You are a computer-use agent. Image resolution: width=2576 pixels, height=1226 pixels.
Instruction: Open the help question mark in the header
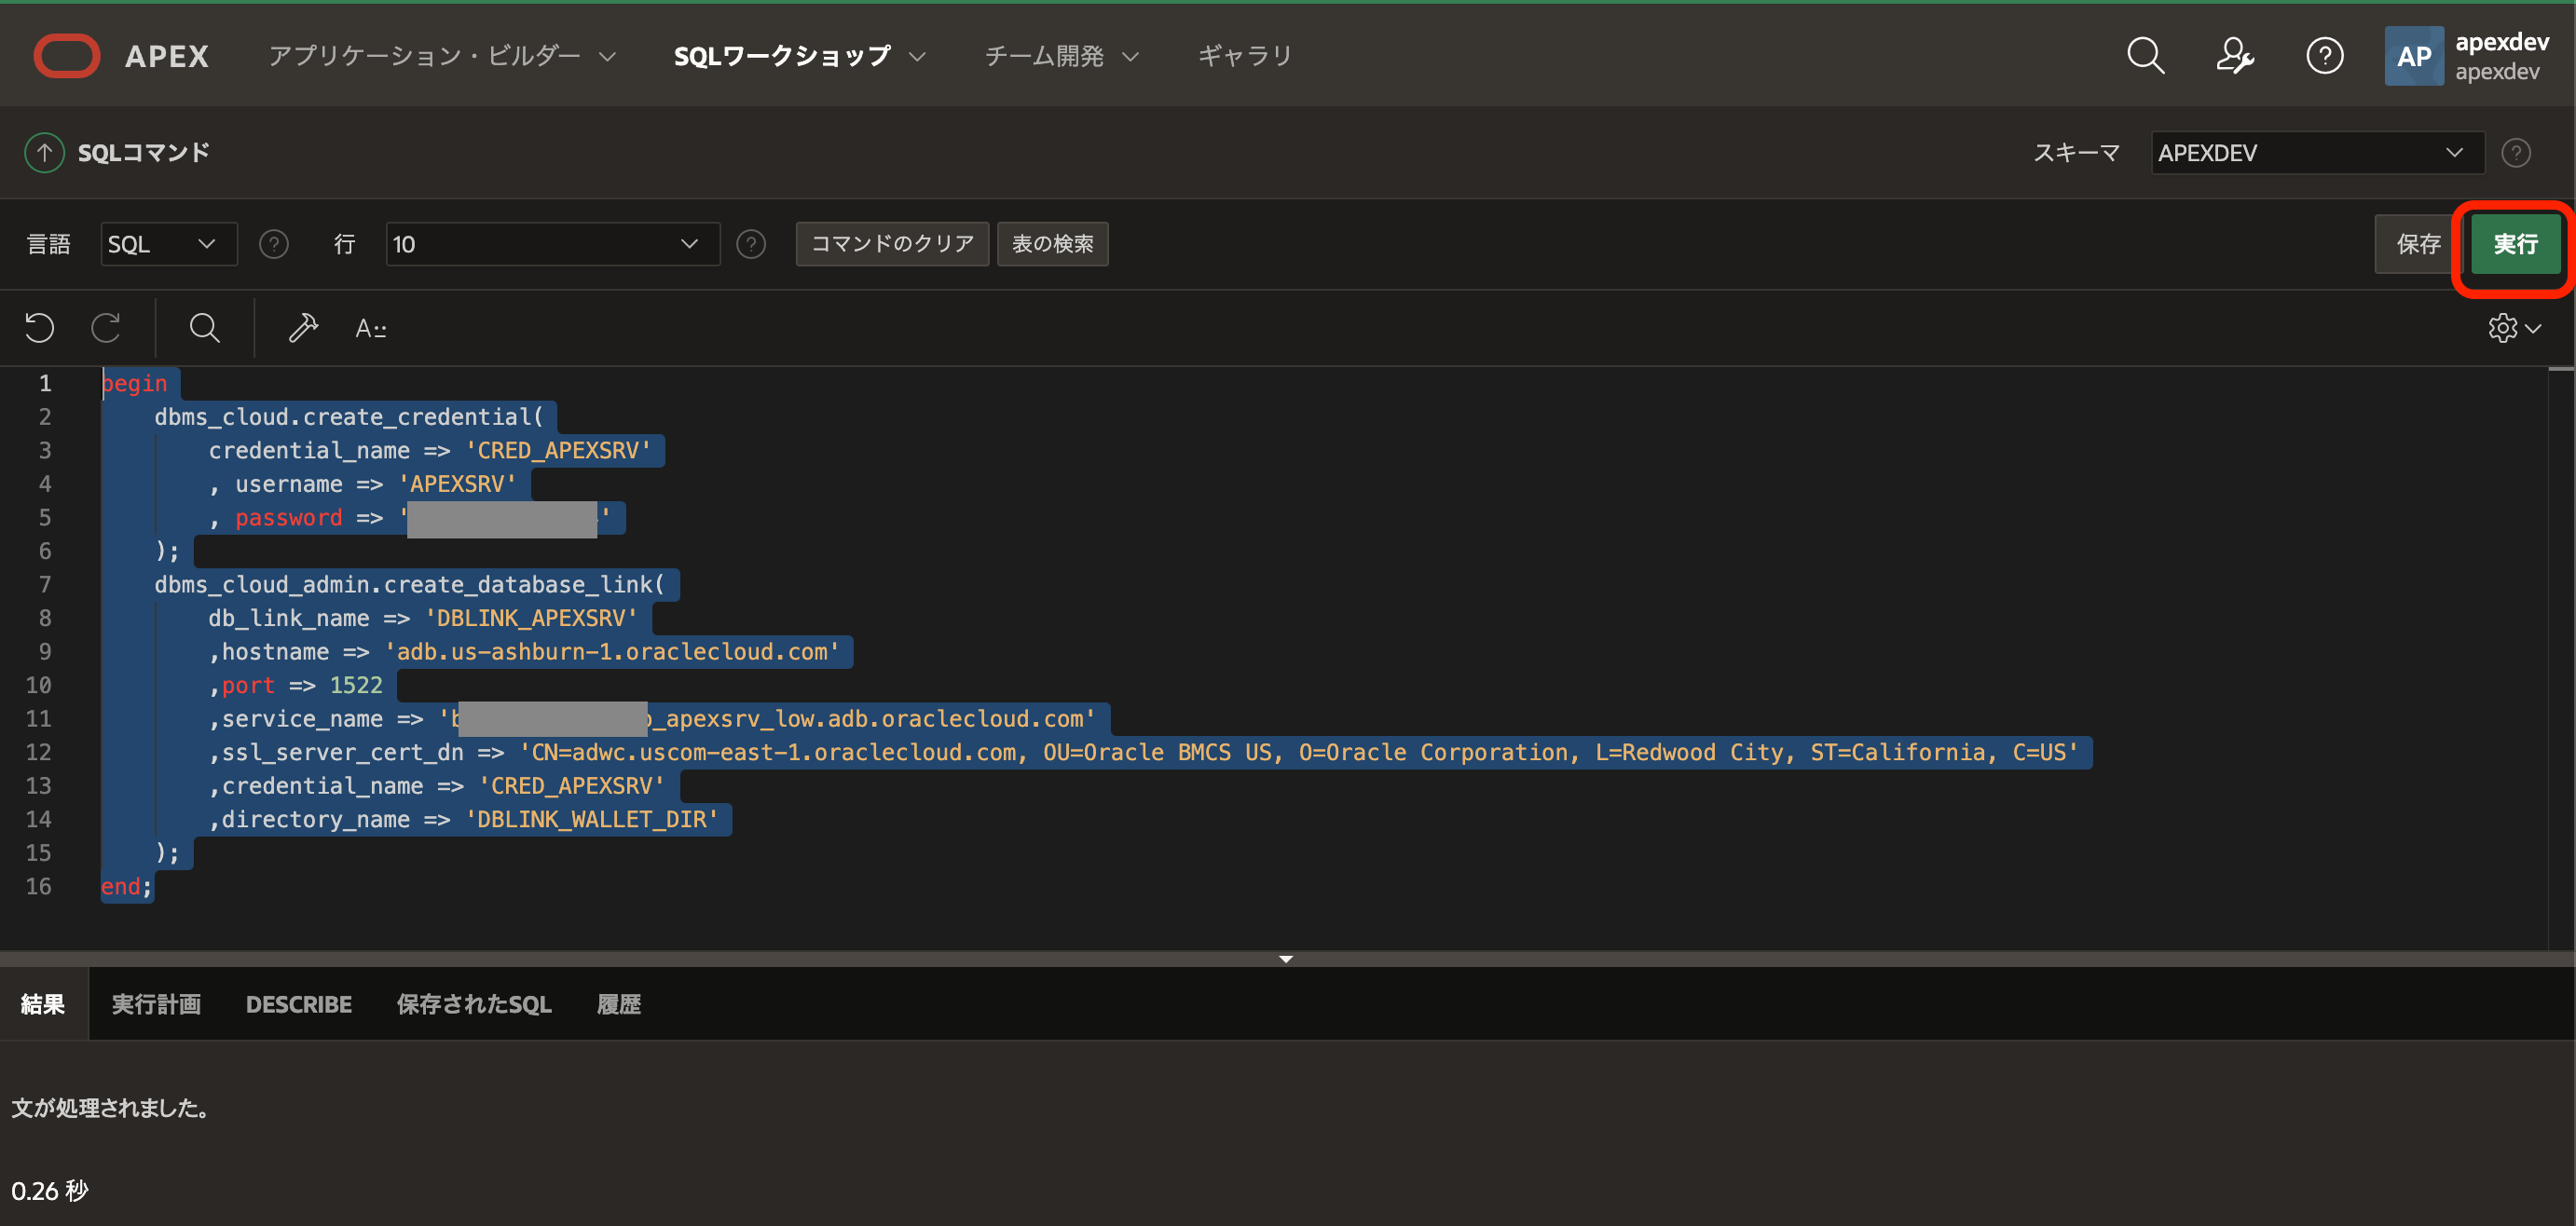[2324, 56]
